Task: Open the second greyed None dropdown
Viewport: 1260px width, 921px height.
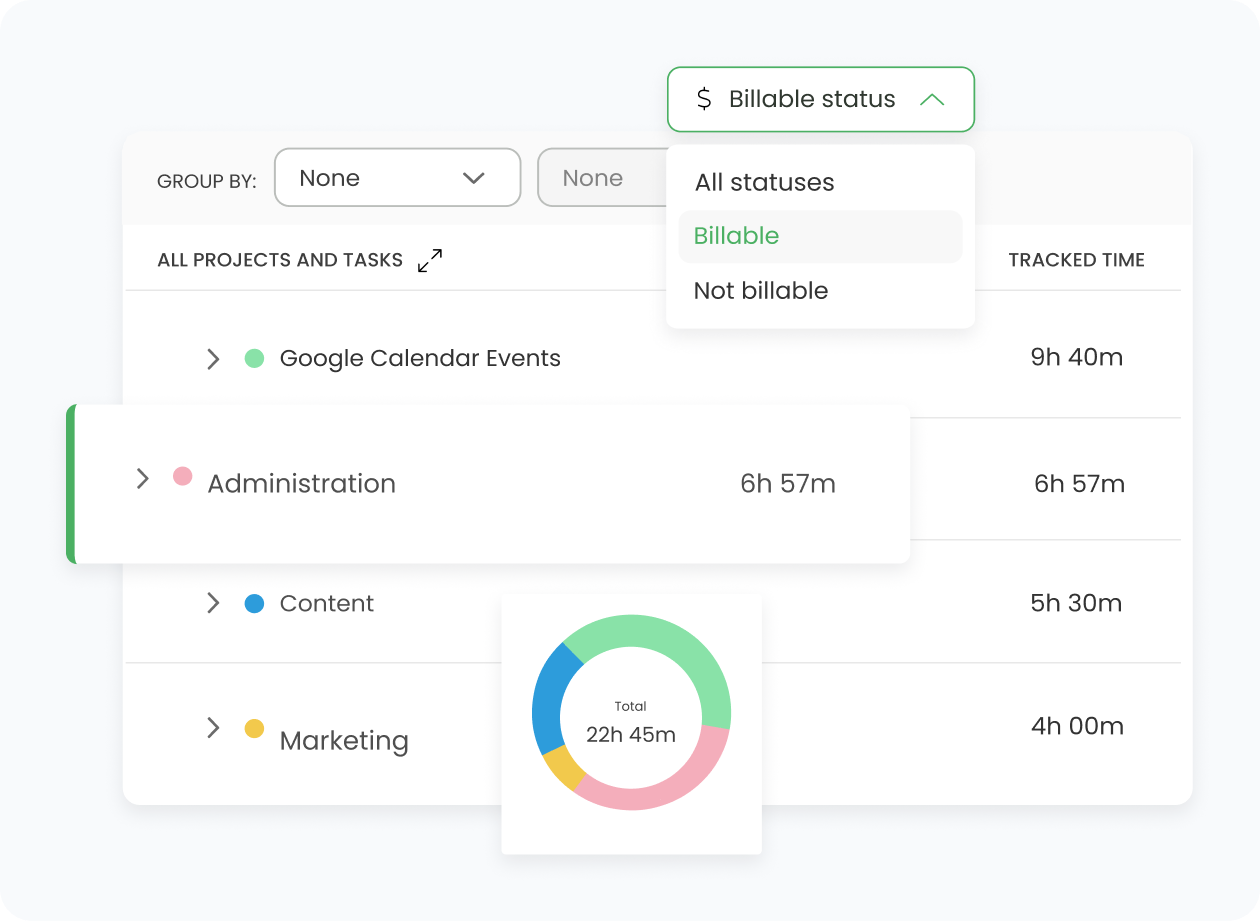Action: [x=600, y=178]
